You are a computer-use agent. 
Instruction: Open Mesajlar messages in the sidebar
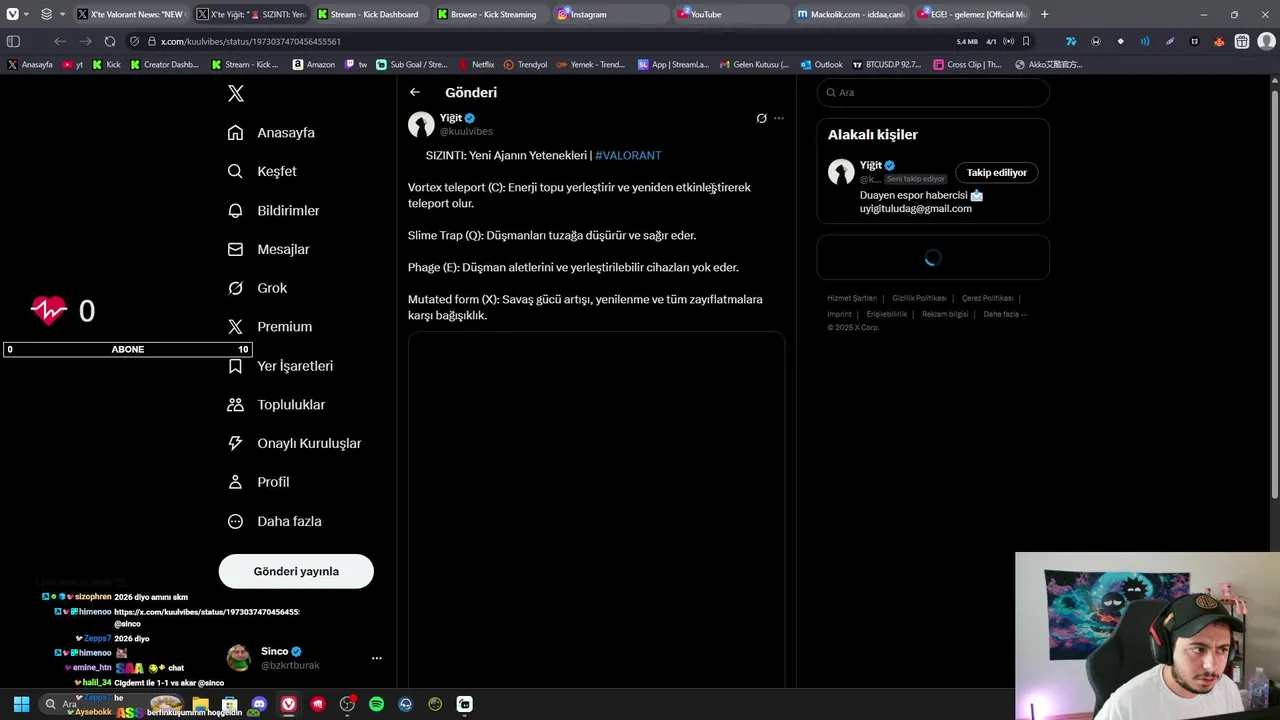[269, 249]
